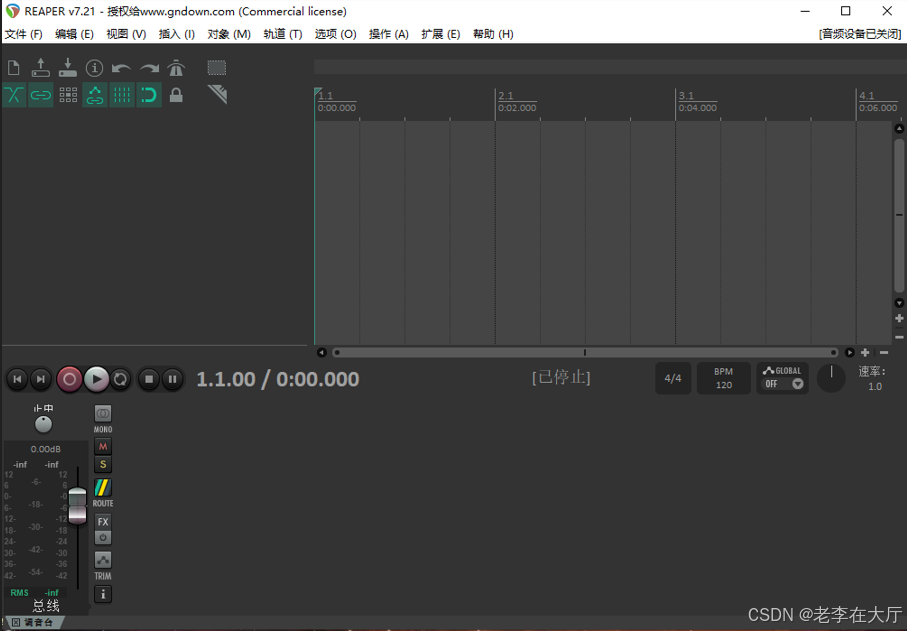Toggle the repeat loop button
The height and width of the screenshot is (631, 907).
pyautogui.click(x=120, y=379)
